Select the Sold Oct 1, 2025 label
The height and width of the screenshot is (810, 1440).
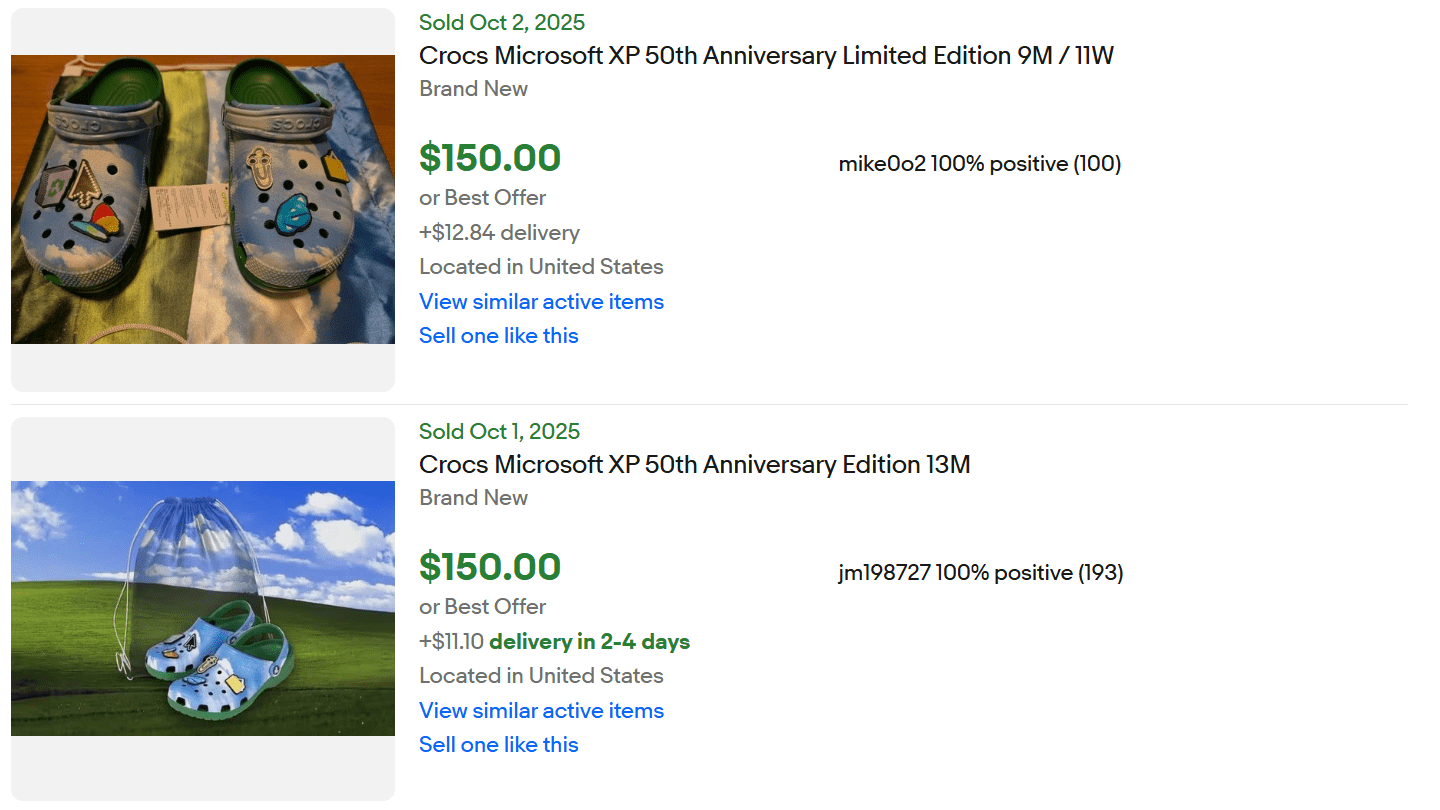[499, 432]
